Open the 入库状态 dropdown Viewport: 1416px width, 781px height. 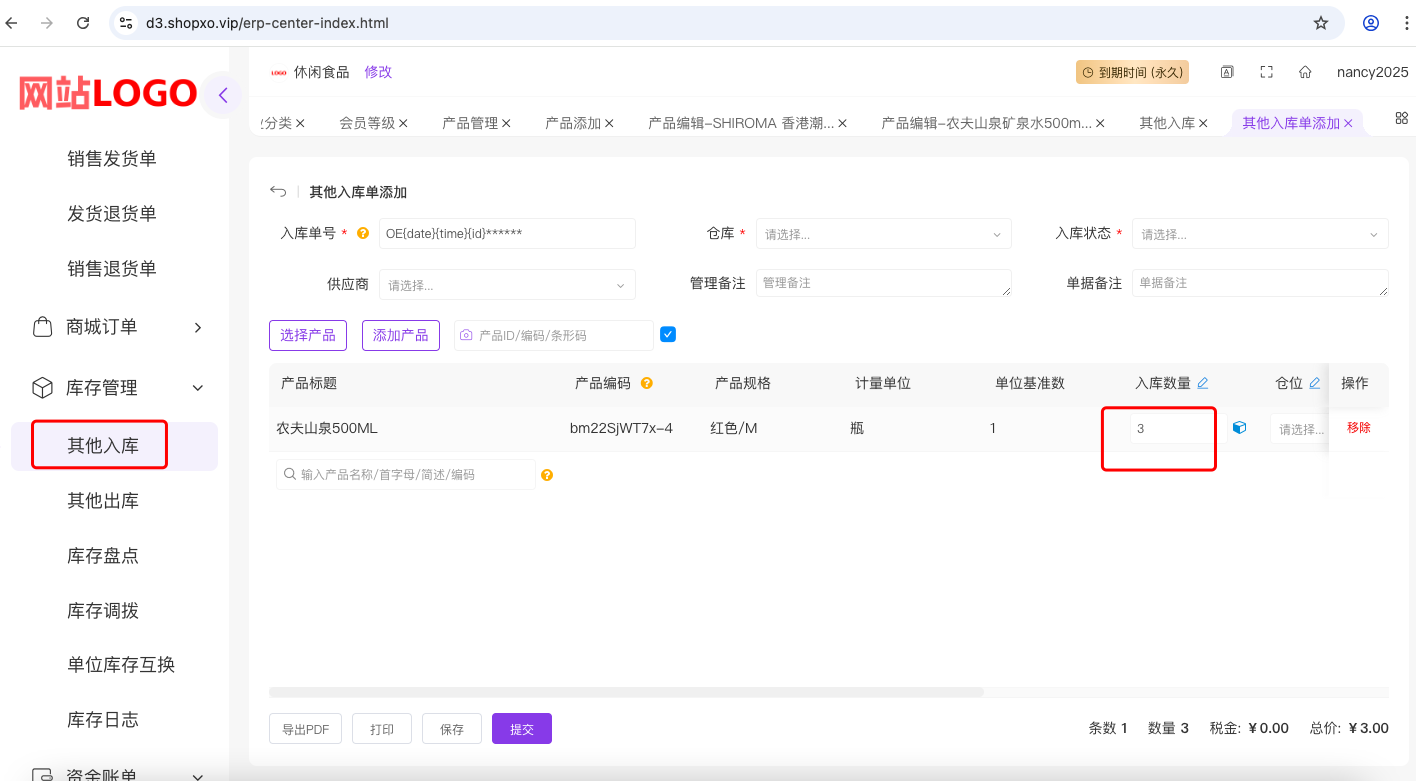1260,234
